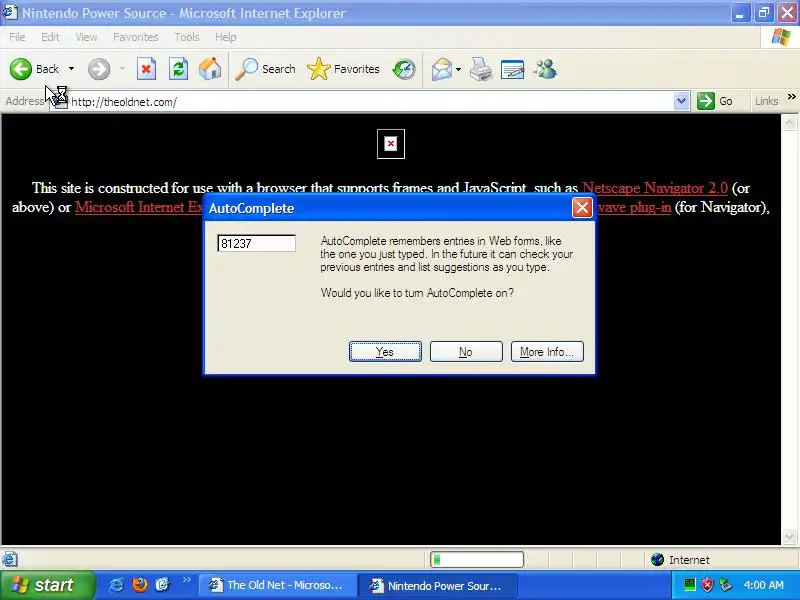Expand the Mail dropdown arrow
This screenshot has height=600, width=800.
[x=458, y=69]
